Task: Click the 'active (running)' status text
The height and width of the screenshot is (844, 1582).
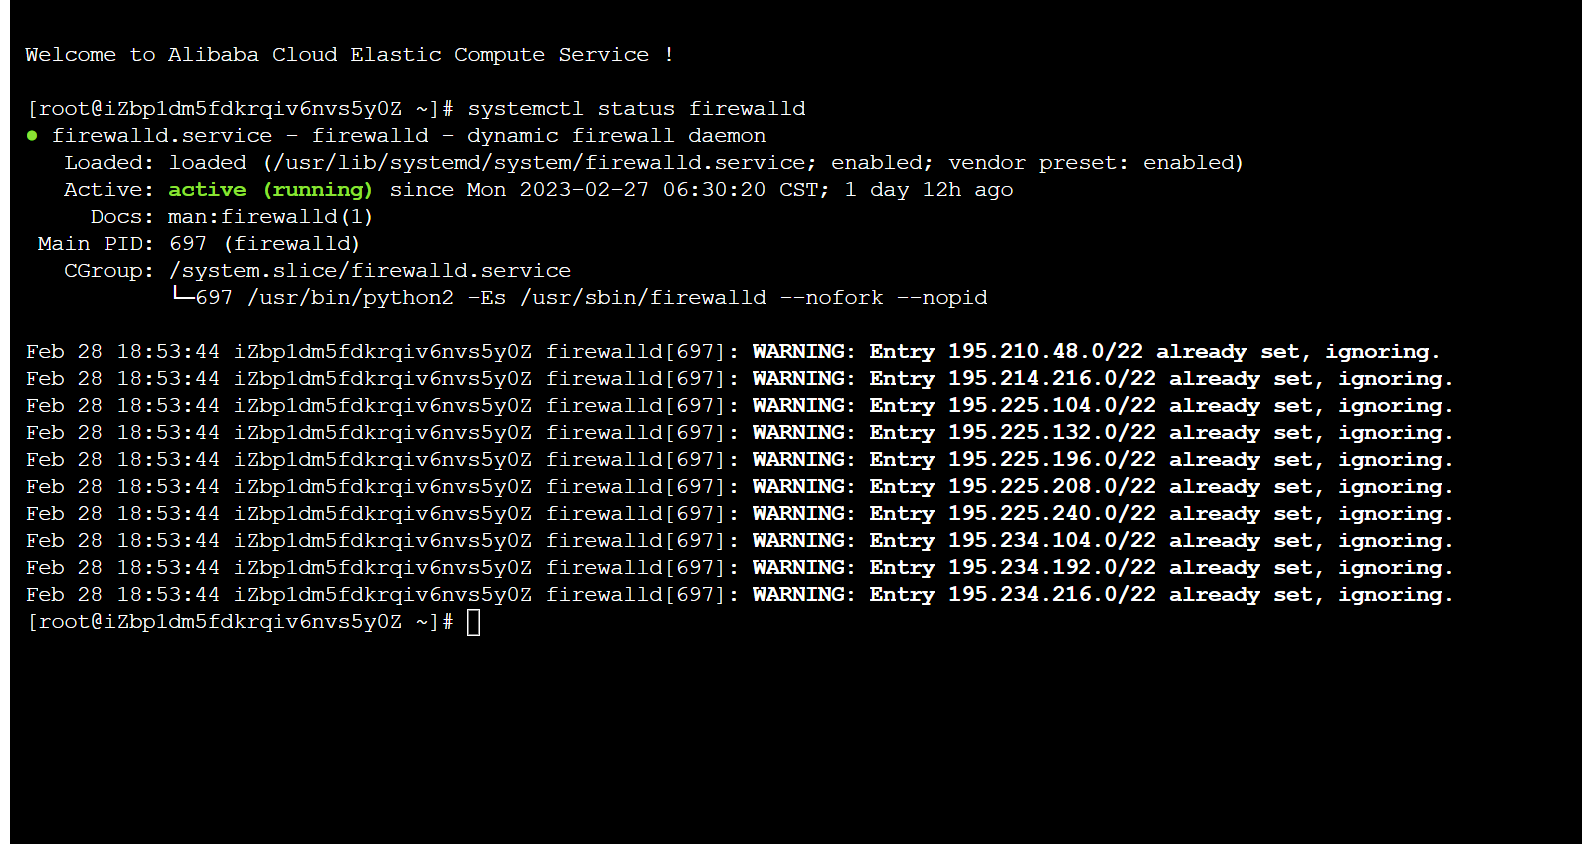Action: pyautogui.click(x=270, y=190)
